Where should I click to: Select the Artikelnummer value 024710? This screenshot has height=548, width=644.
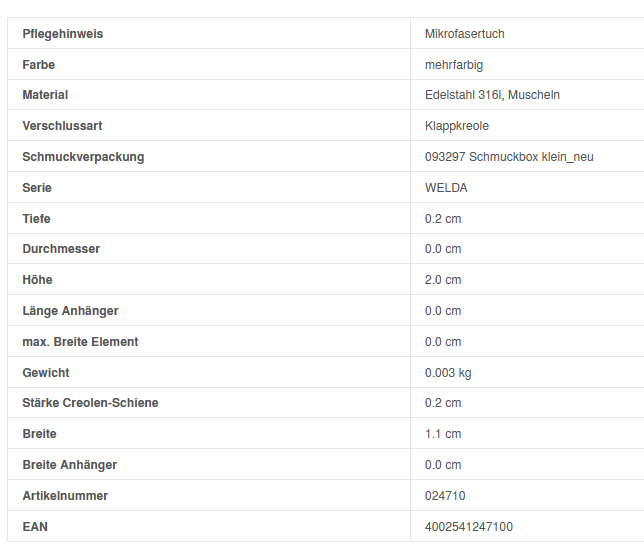[445, 496]
